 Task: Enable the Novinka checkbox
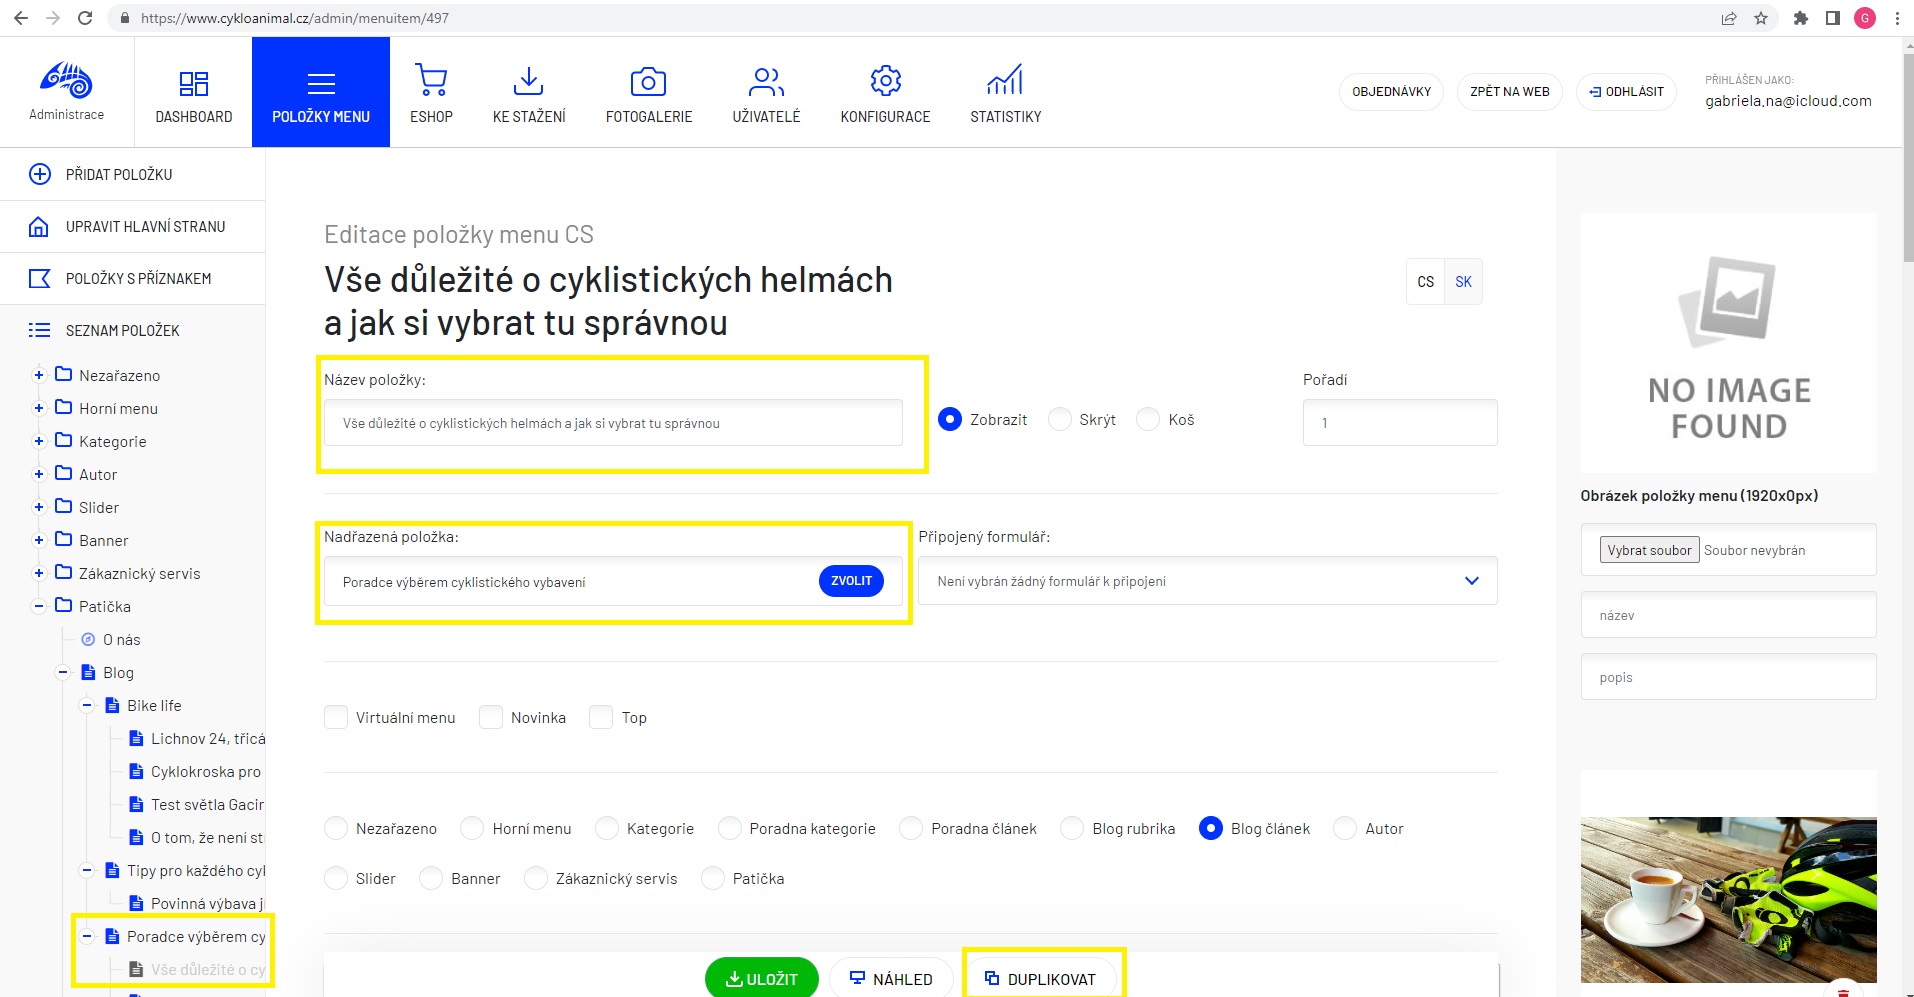click(x=491, y=717)
